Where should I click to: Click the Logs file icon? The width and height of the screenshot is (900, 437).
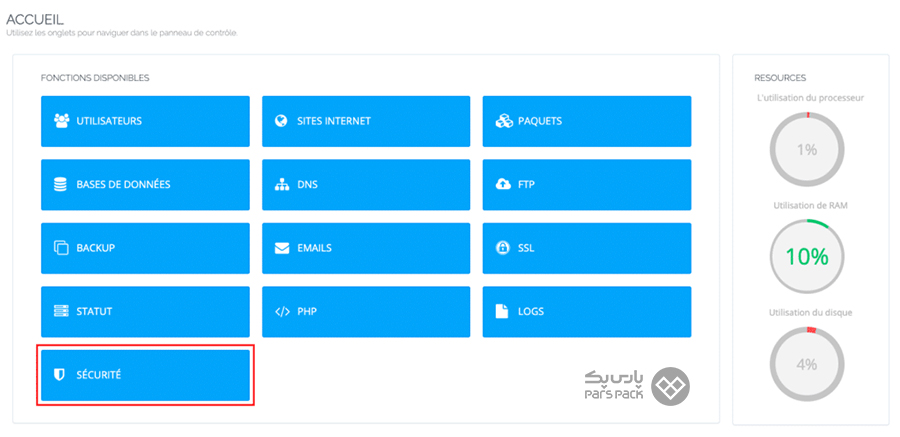point(503,312)
